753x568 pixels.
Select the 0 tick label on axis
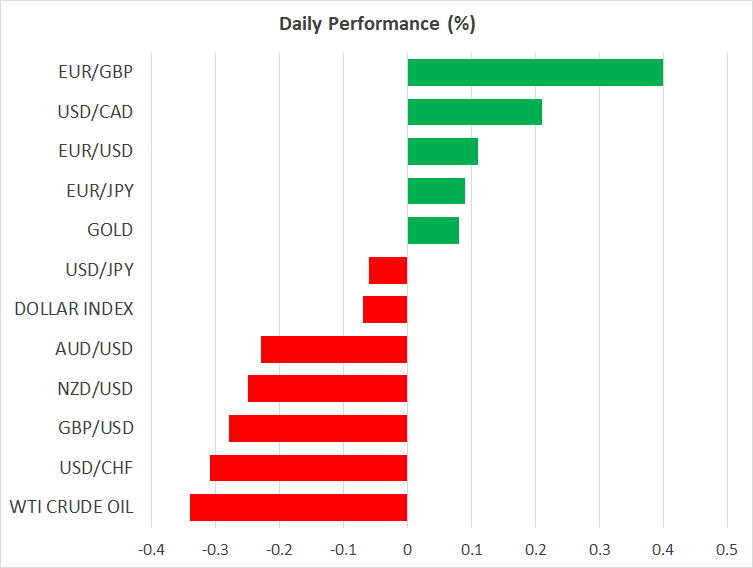click(407, 550)
